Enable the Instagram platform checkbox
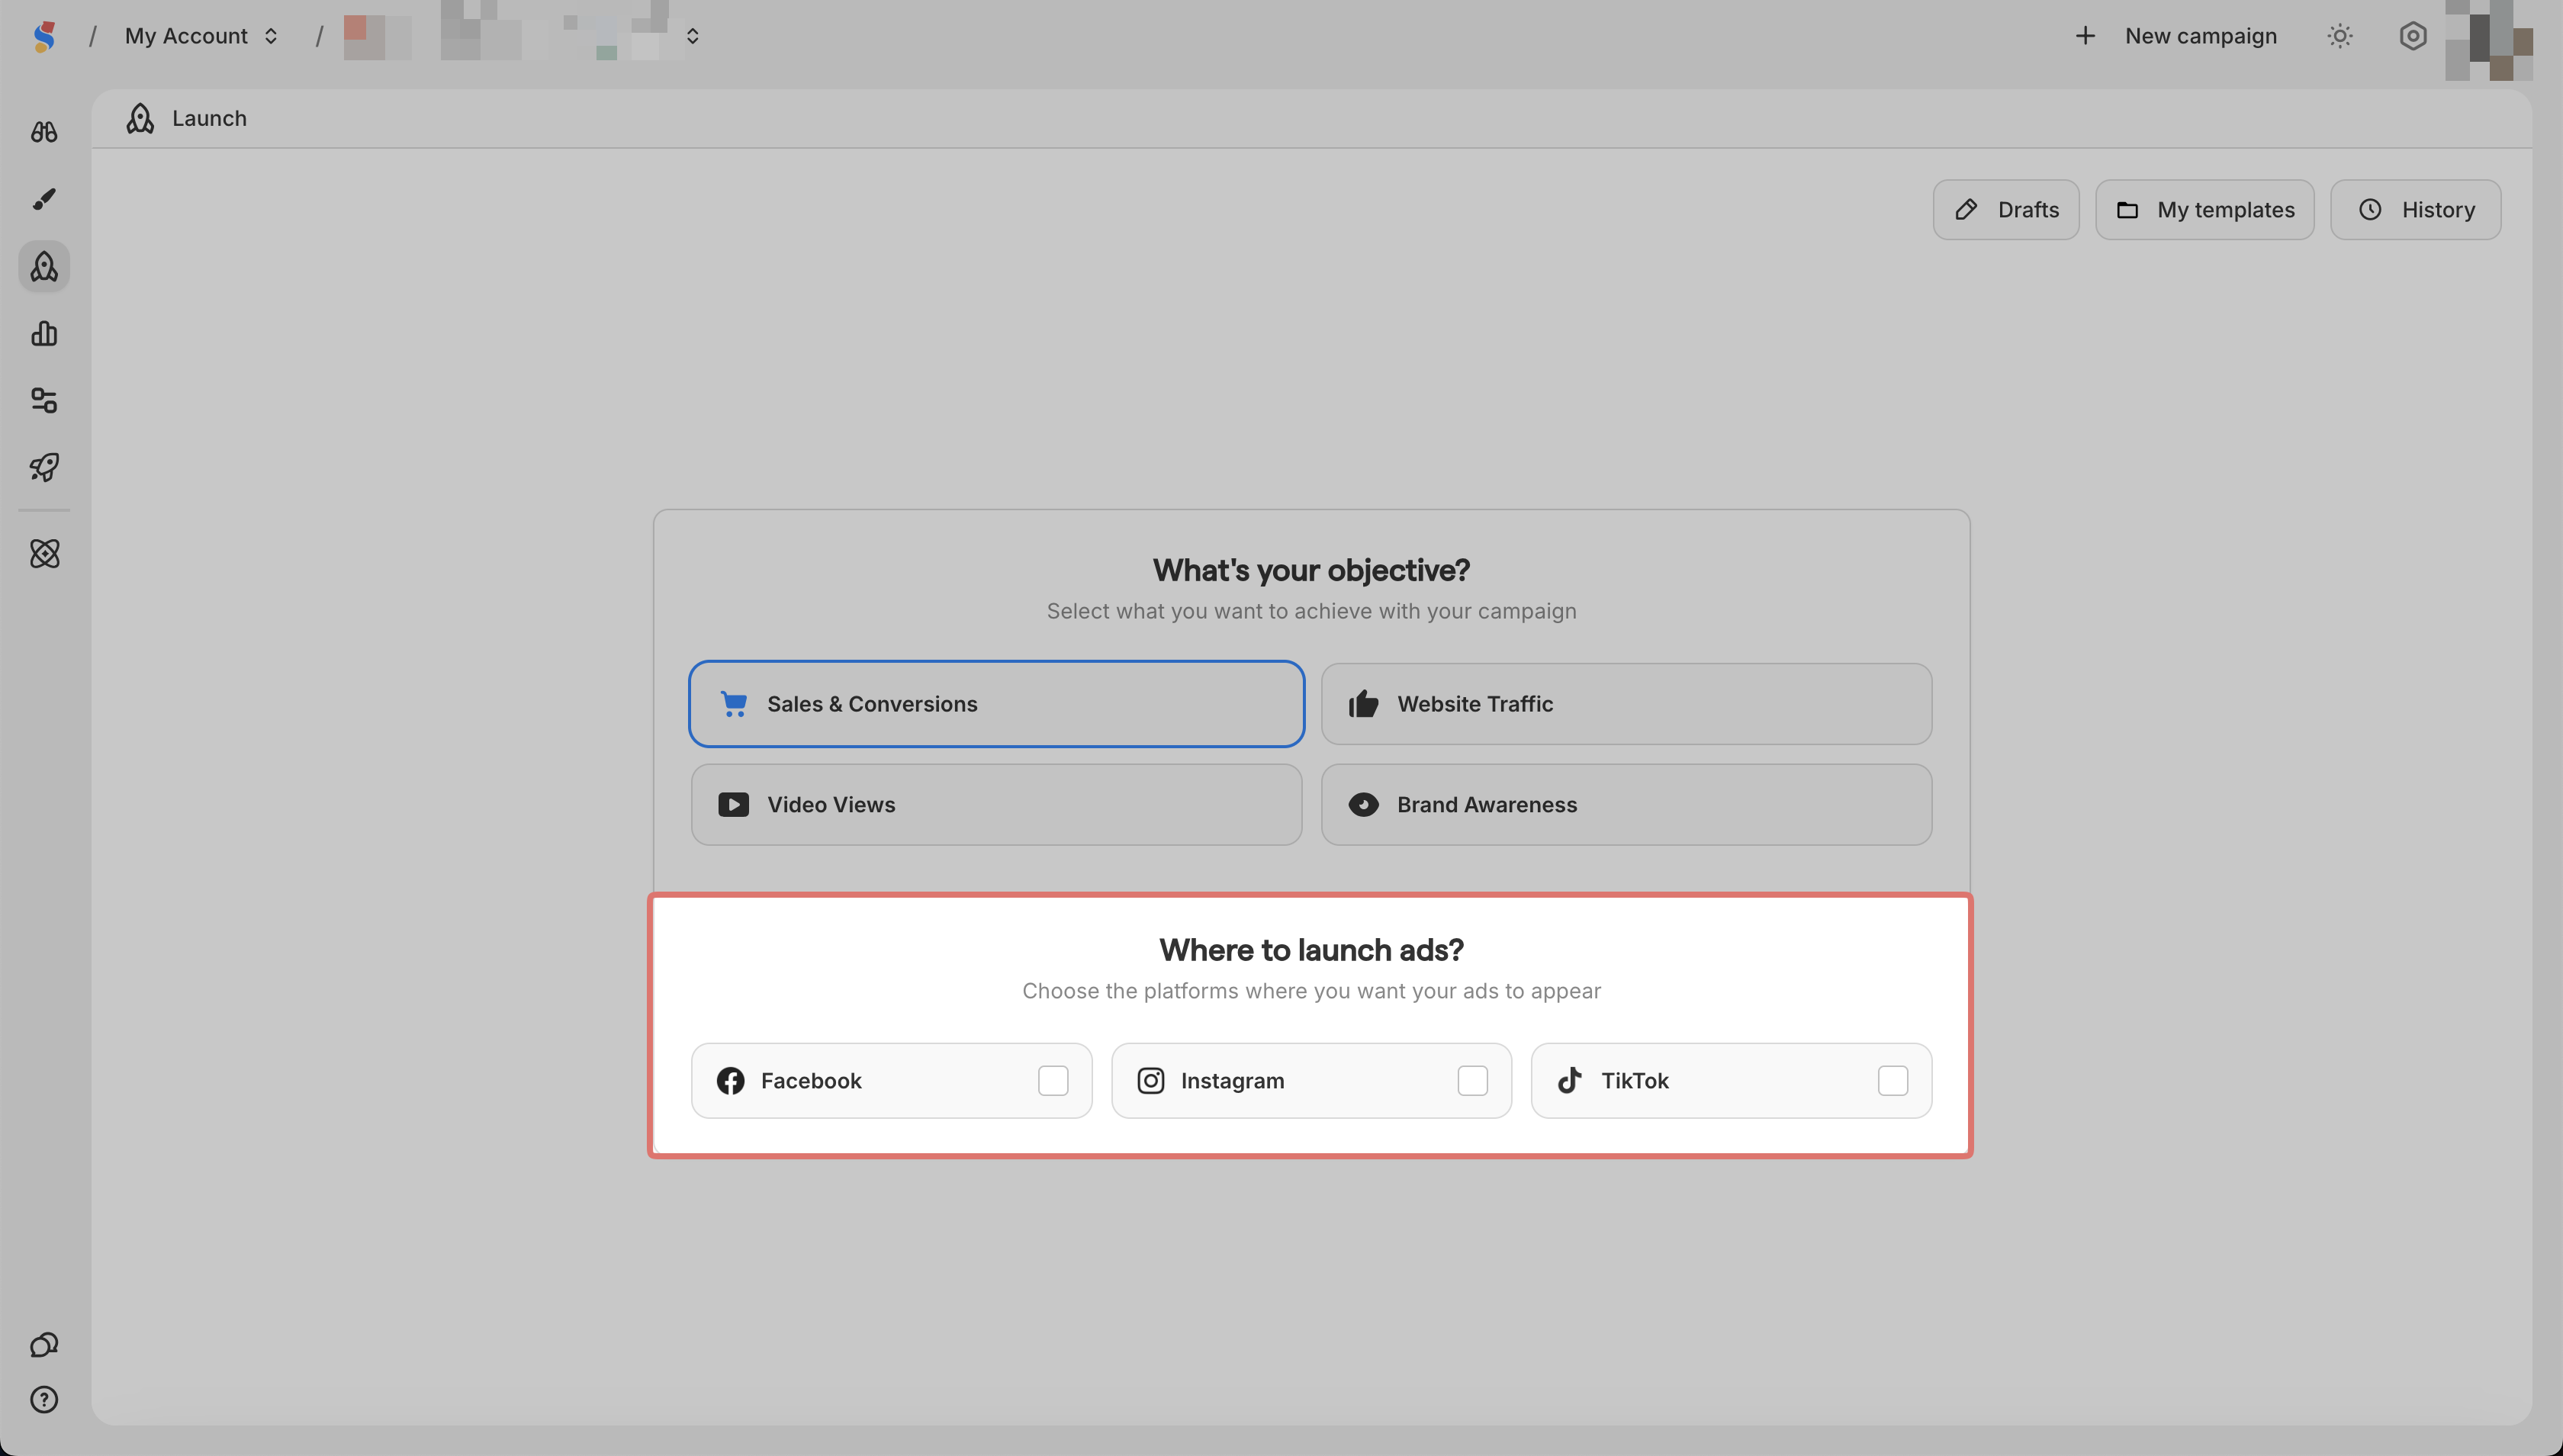Image resolution: width=2563 pixels, height=1456 pixels. [x=1472, y=1080]
